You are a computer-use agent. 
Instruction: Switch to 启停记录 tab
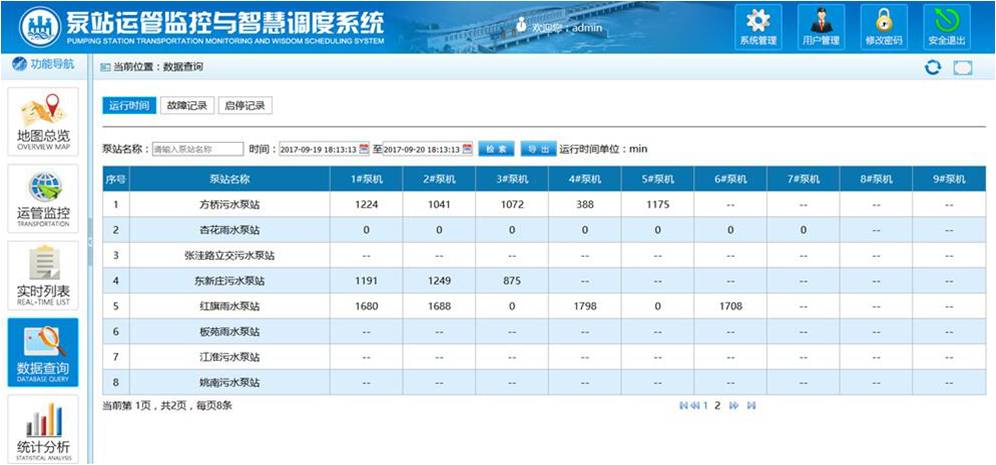(x=244, y=106)
